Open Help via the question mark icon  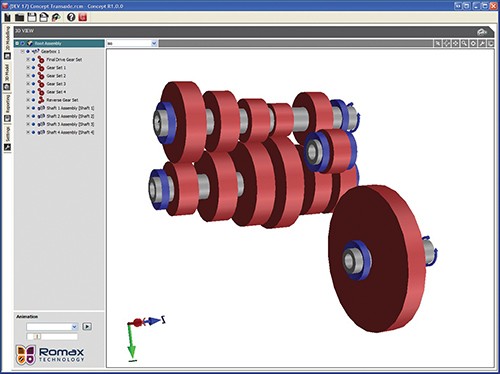click(x=71, y=17)
